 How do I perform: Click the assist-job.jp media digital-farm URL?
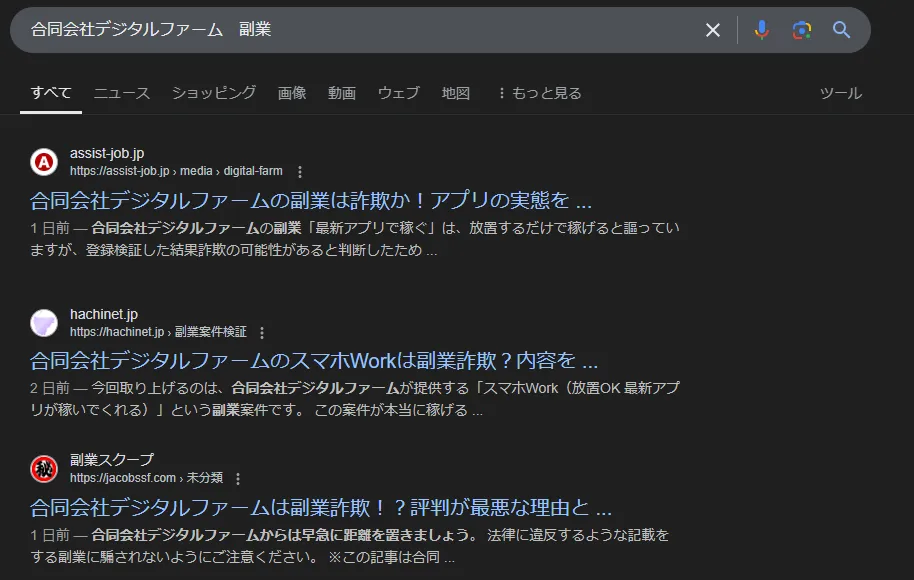[x=176, y=171]
